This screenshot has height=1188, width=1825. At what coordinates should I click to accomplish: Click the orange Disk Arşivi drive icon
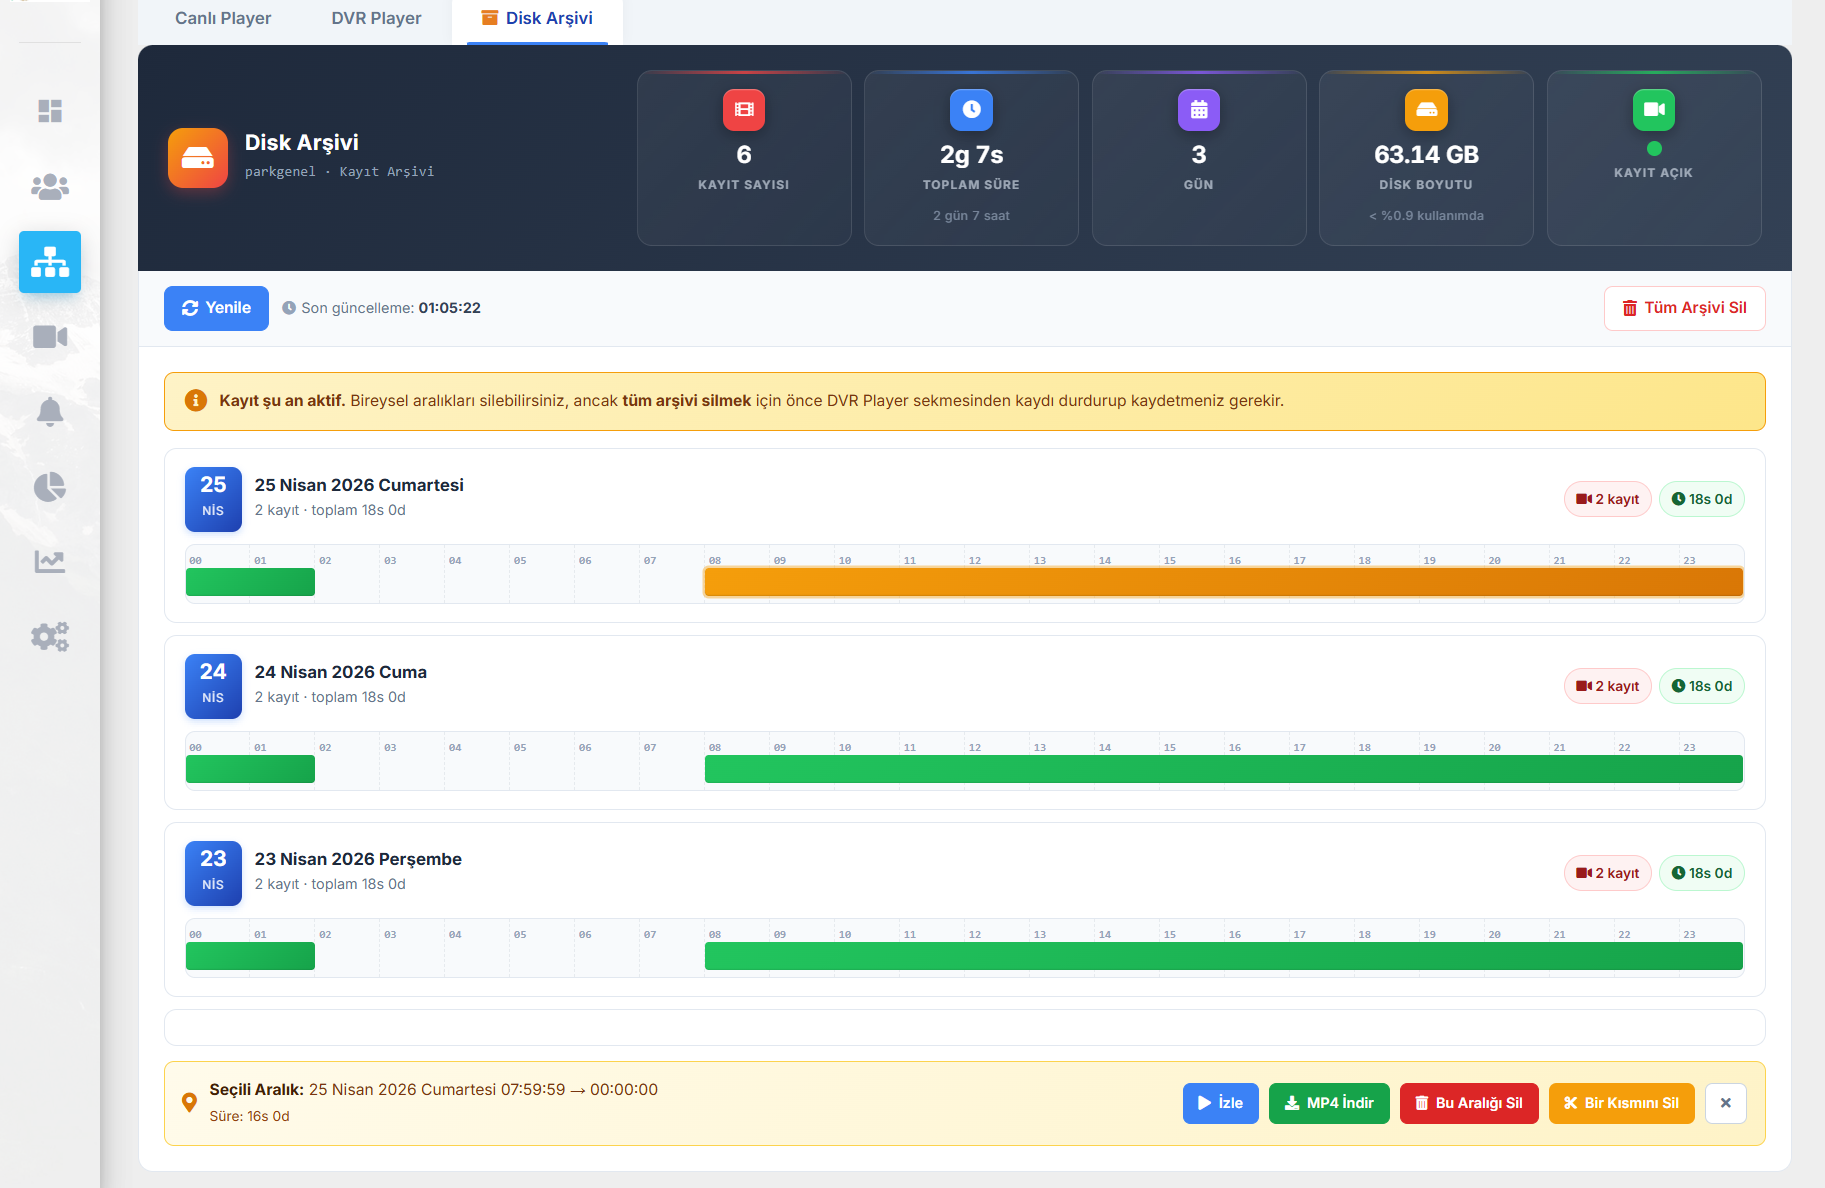[198, 158]
